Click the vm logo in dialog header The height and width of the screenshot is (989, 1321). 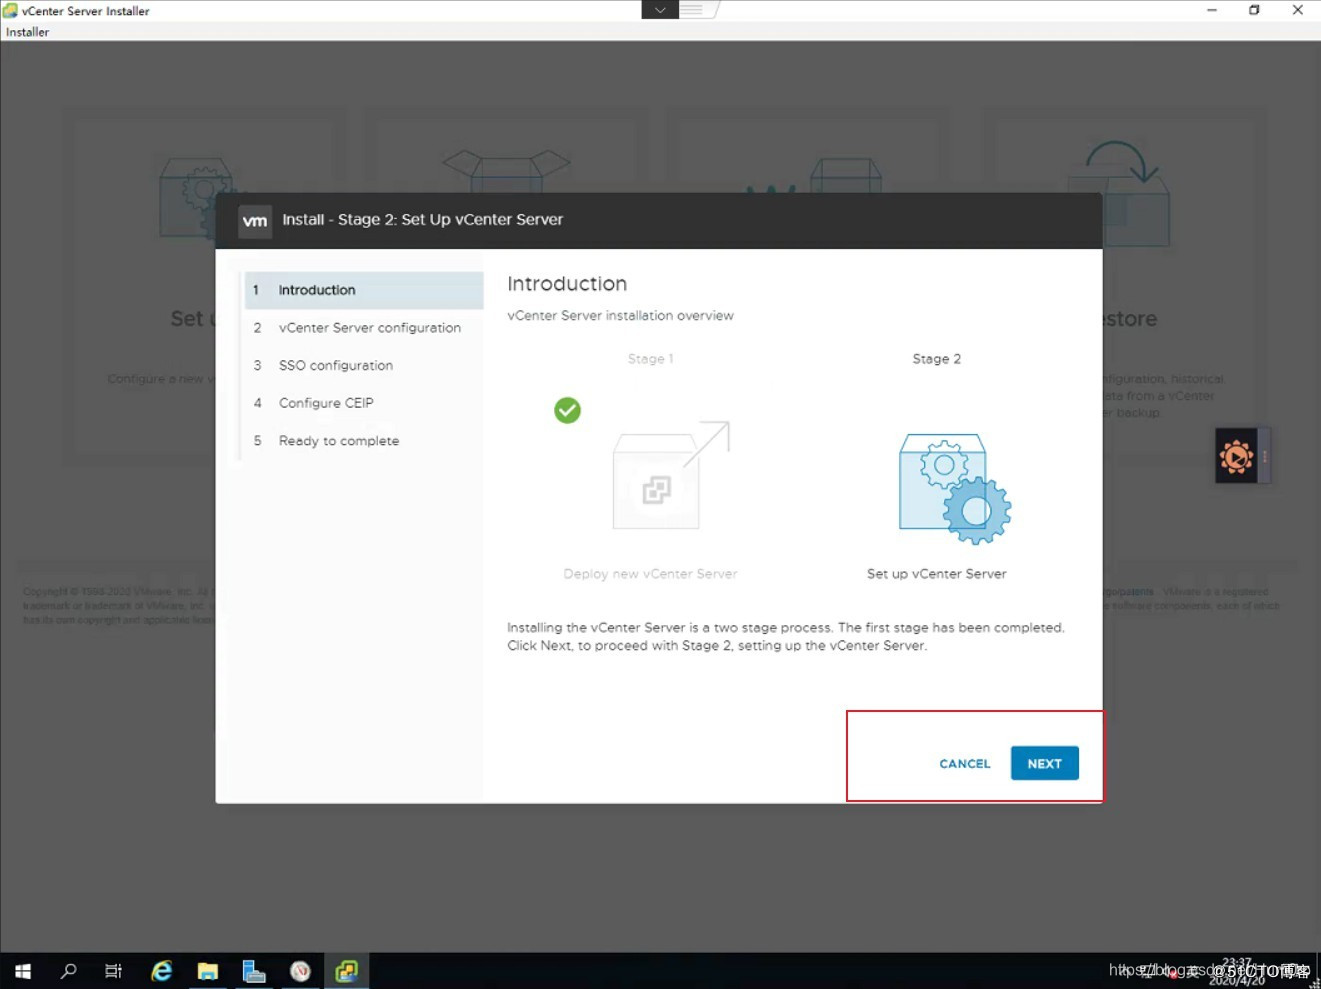[x=255, y=221]
